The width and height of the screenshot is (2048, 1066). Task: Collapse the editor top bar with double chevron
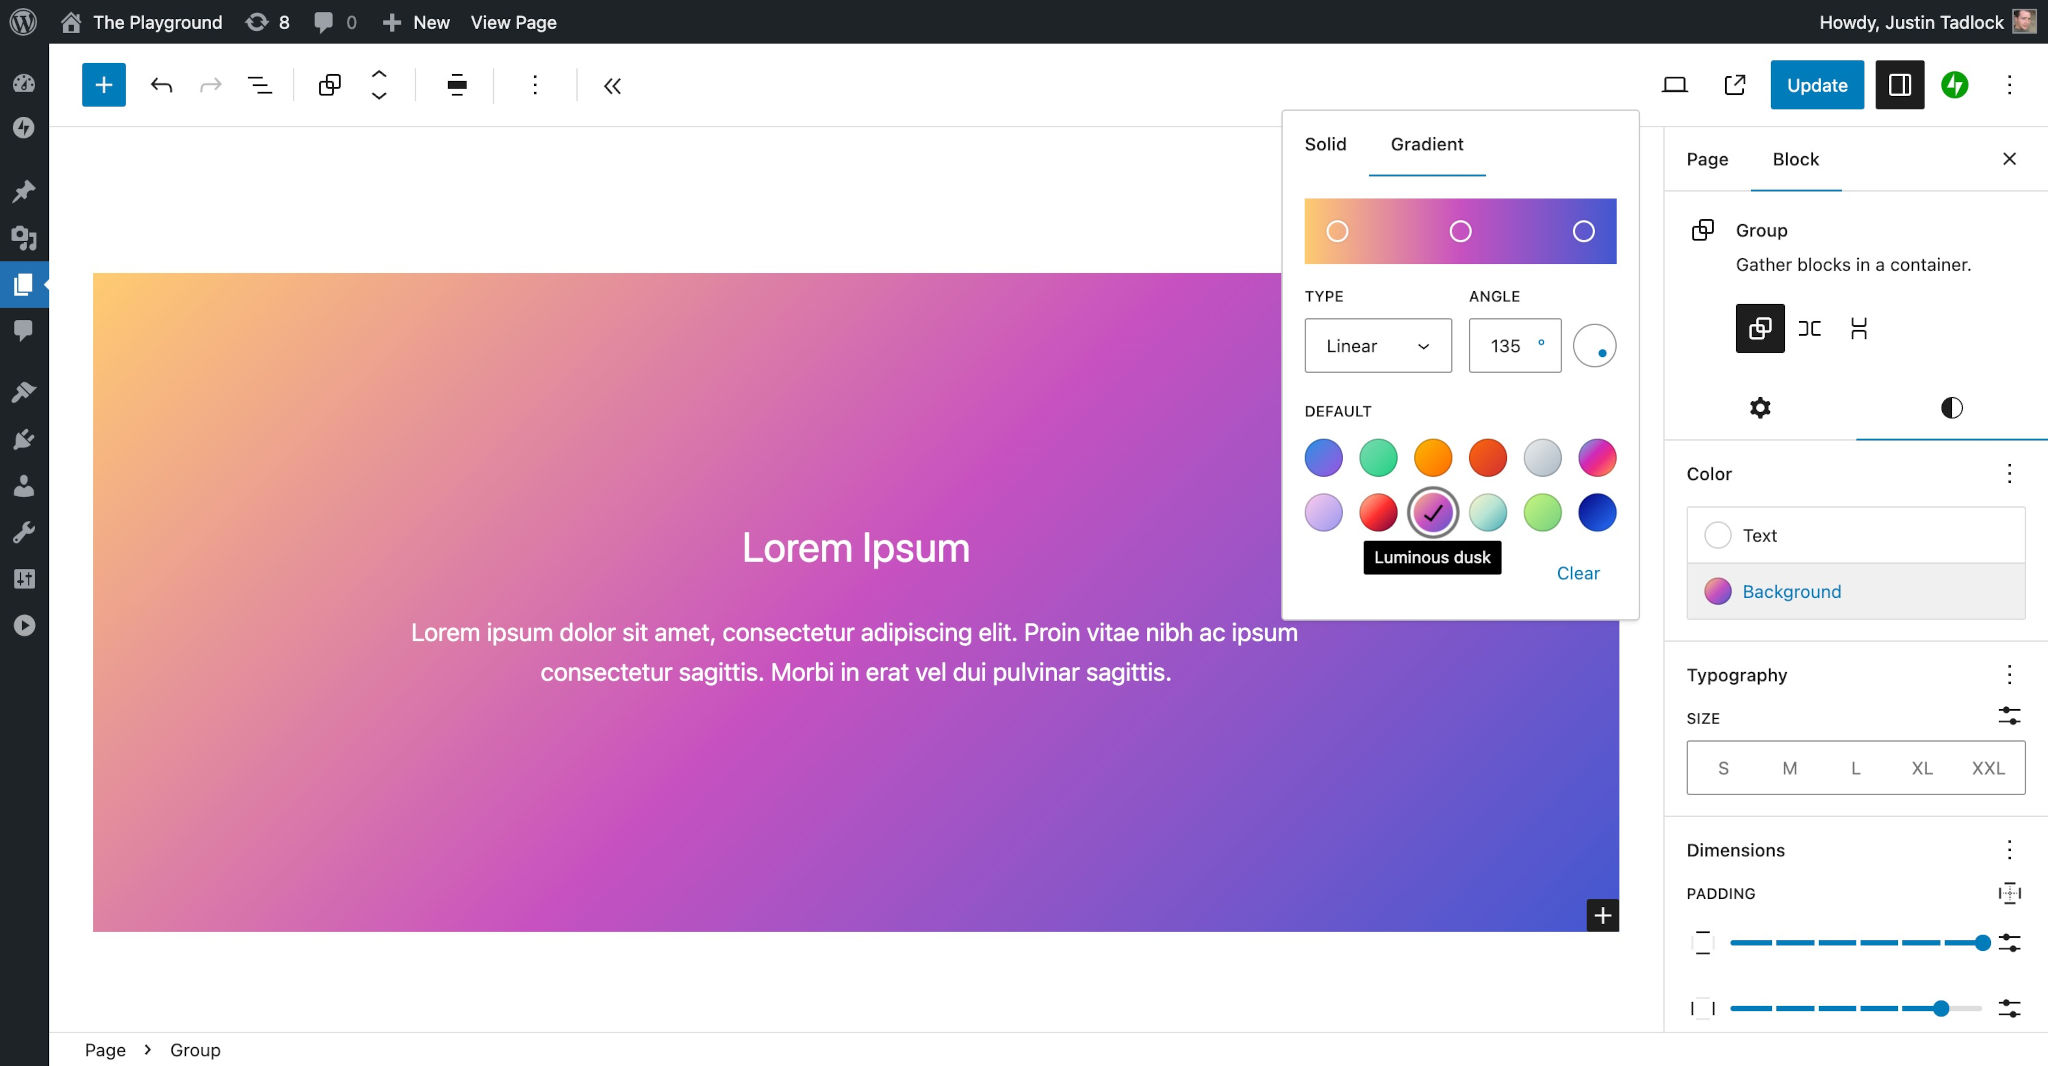[x=612, y=86]
